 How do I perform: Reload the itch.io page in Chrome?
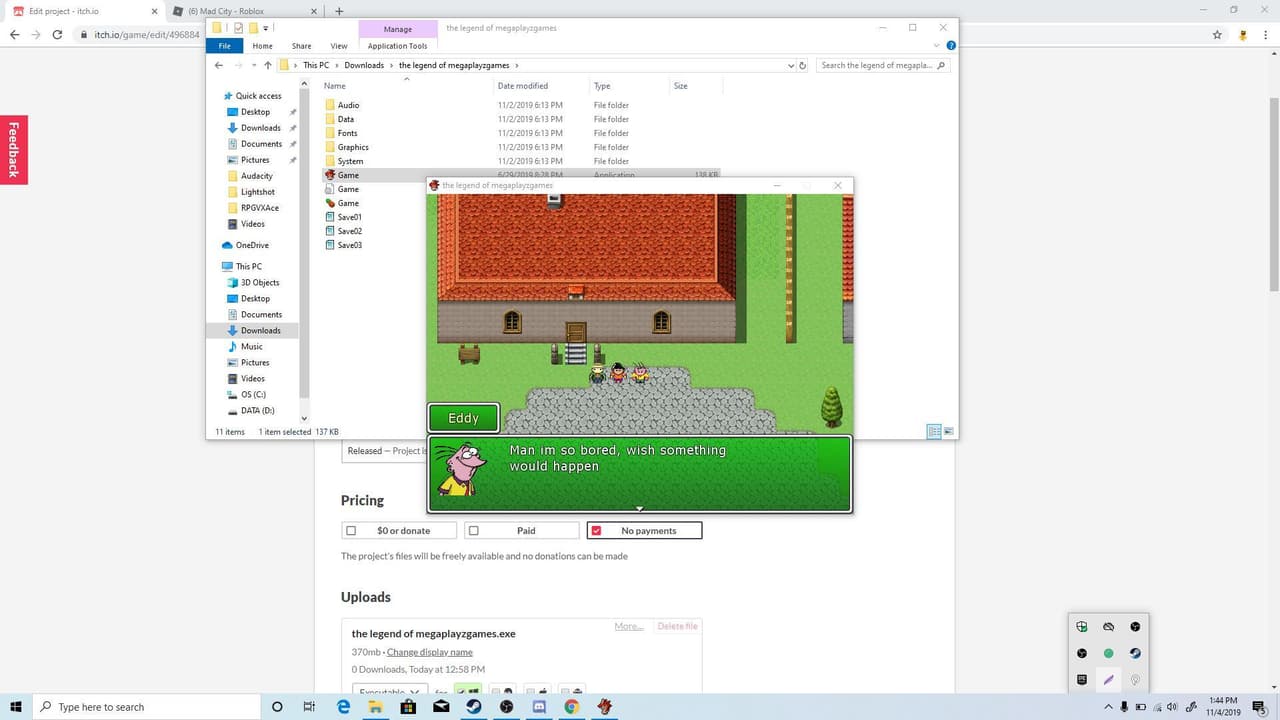tap(57, 34)
